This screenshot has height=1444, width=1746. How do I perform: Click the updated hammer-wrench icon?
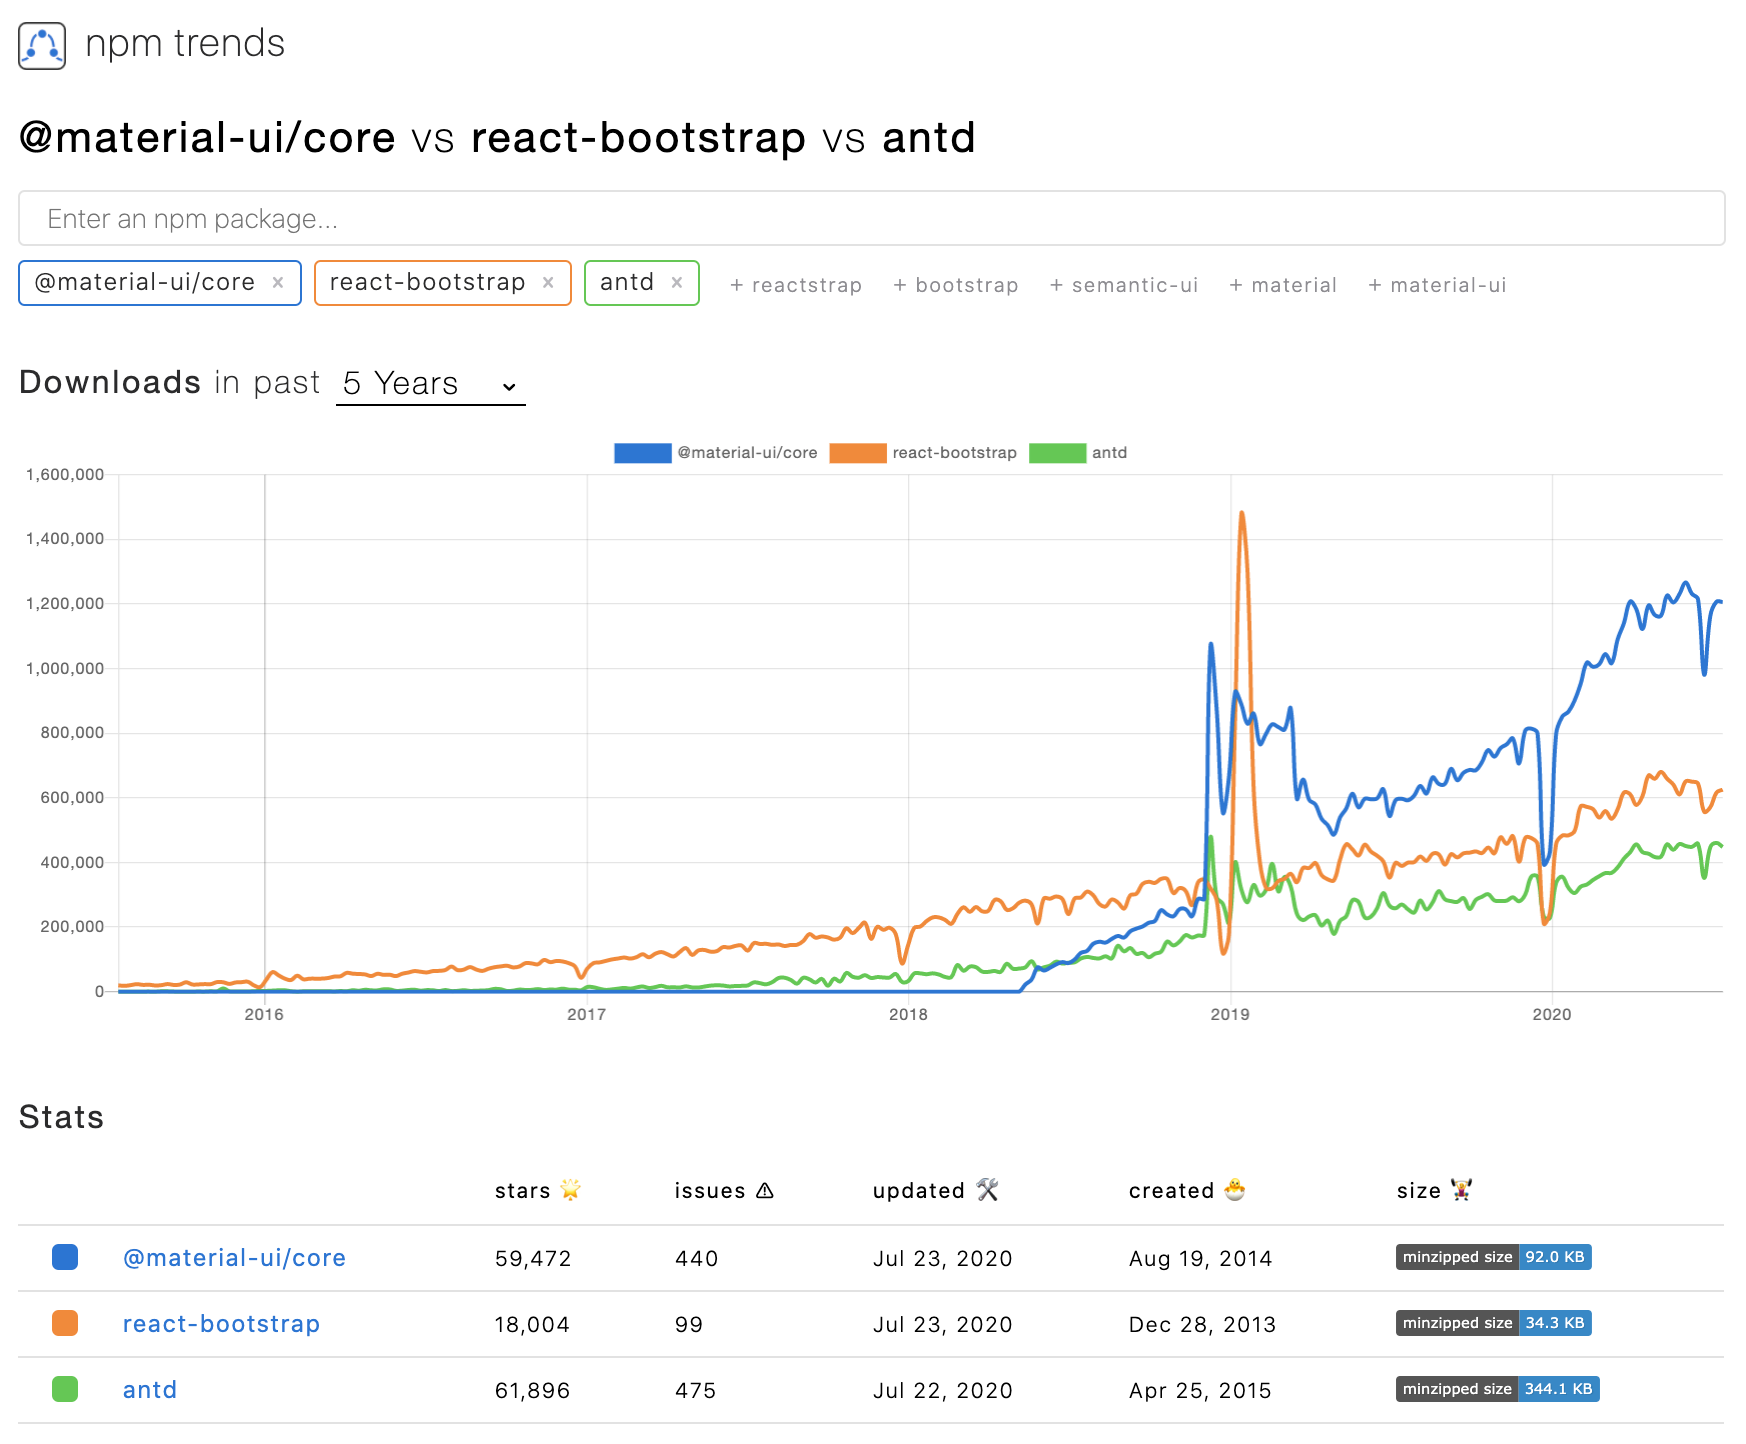(x=988, y=1190)
